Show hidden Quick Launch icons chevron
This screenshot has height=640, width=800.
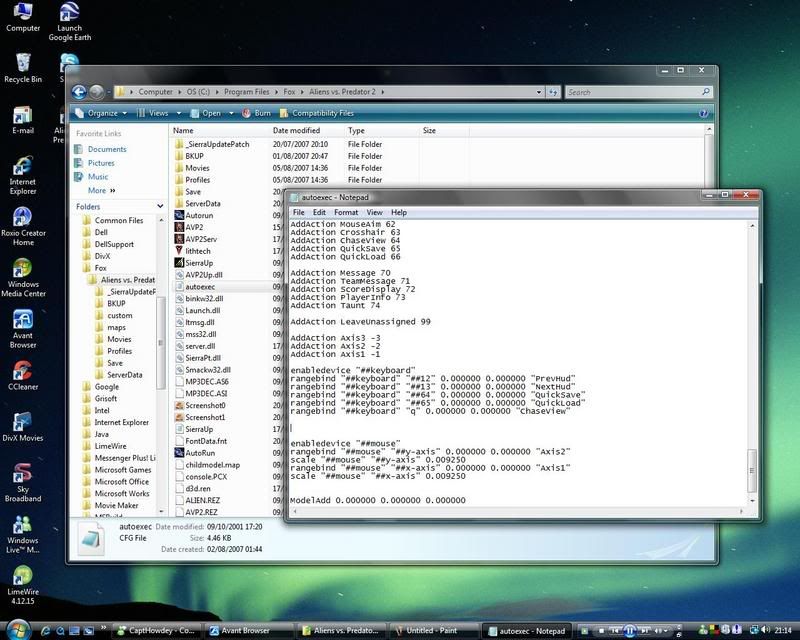point(103,628)
